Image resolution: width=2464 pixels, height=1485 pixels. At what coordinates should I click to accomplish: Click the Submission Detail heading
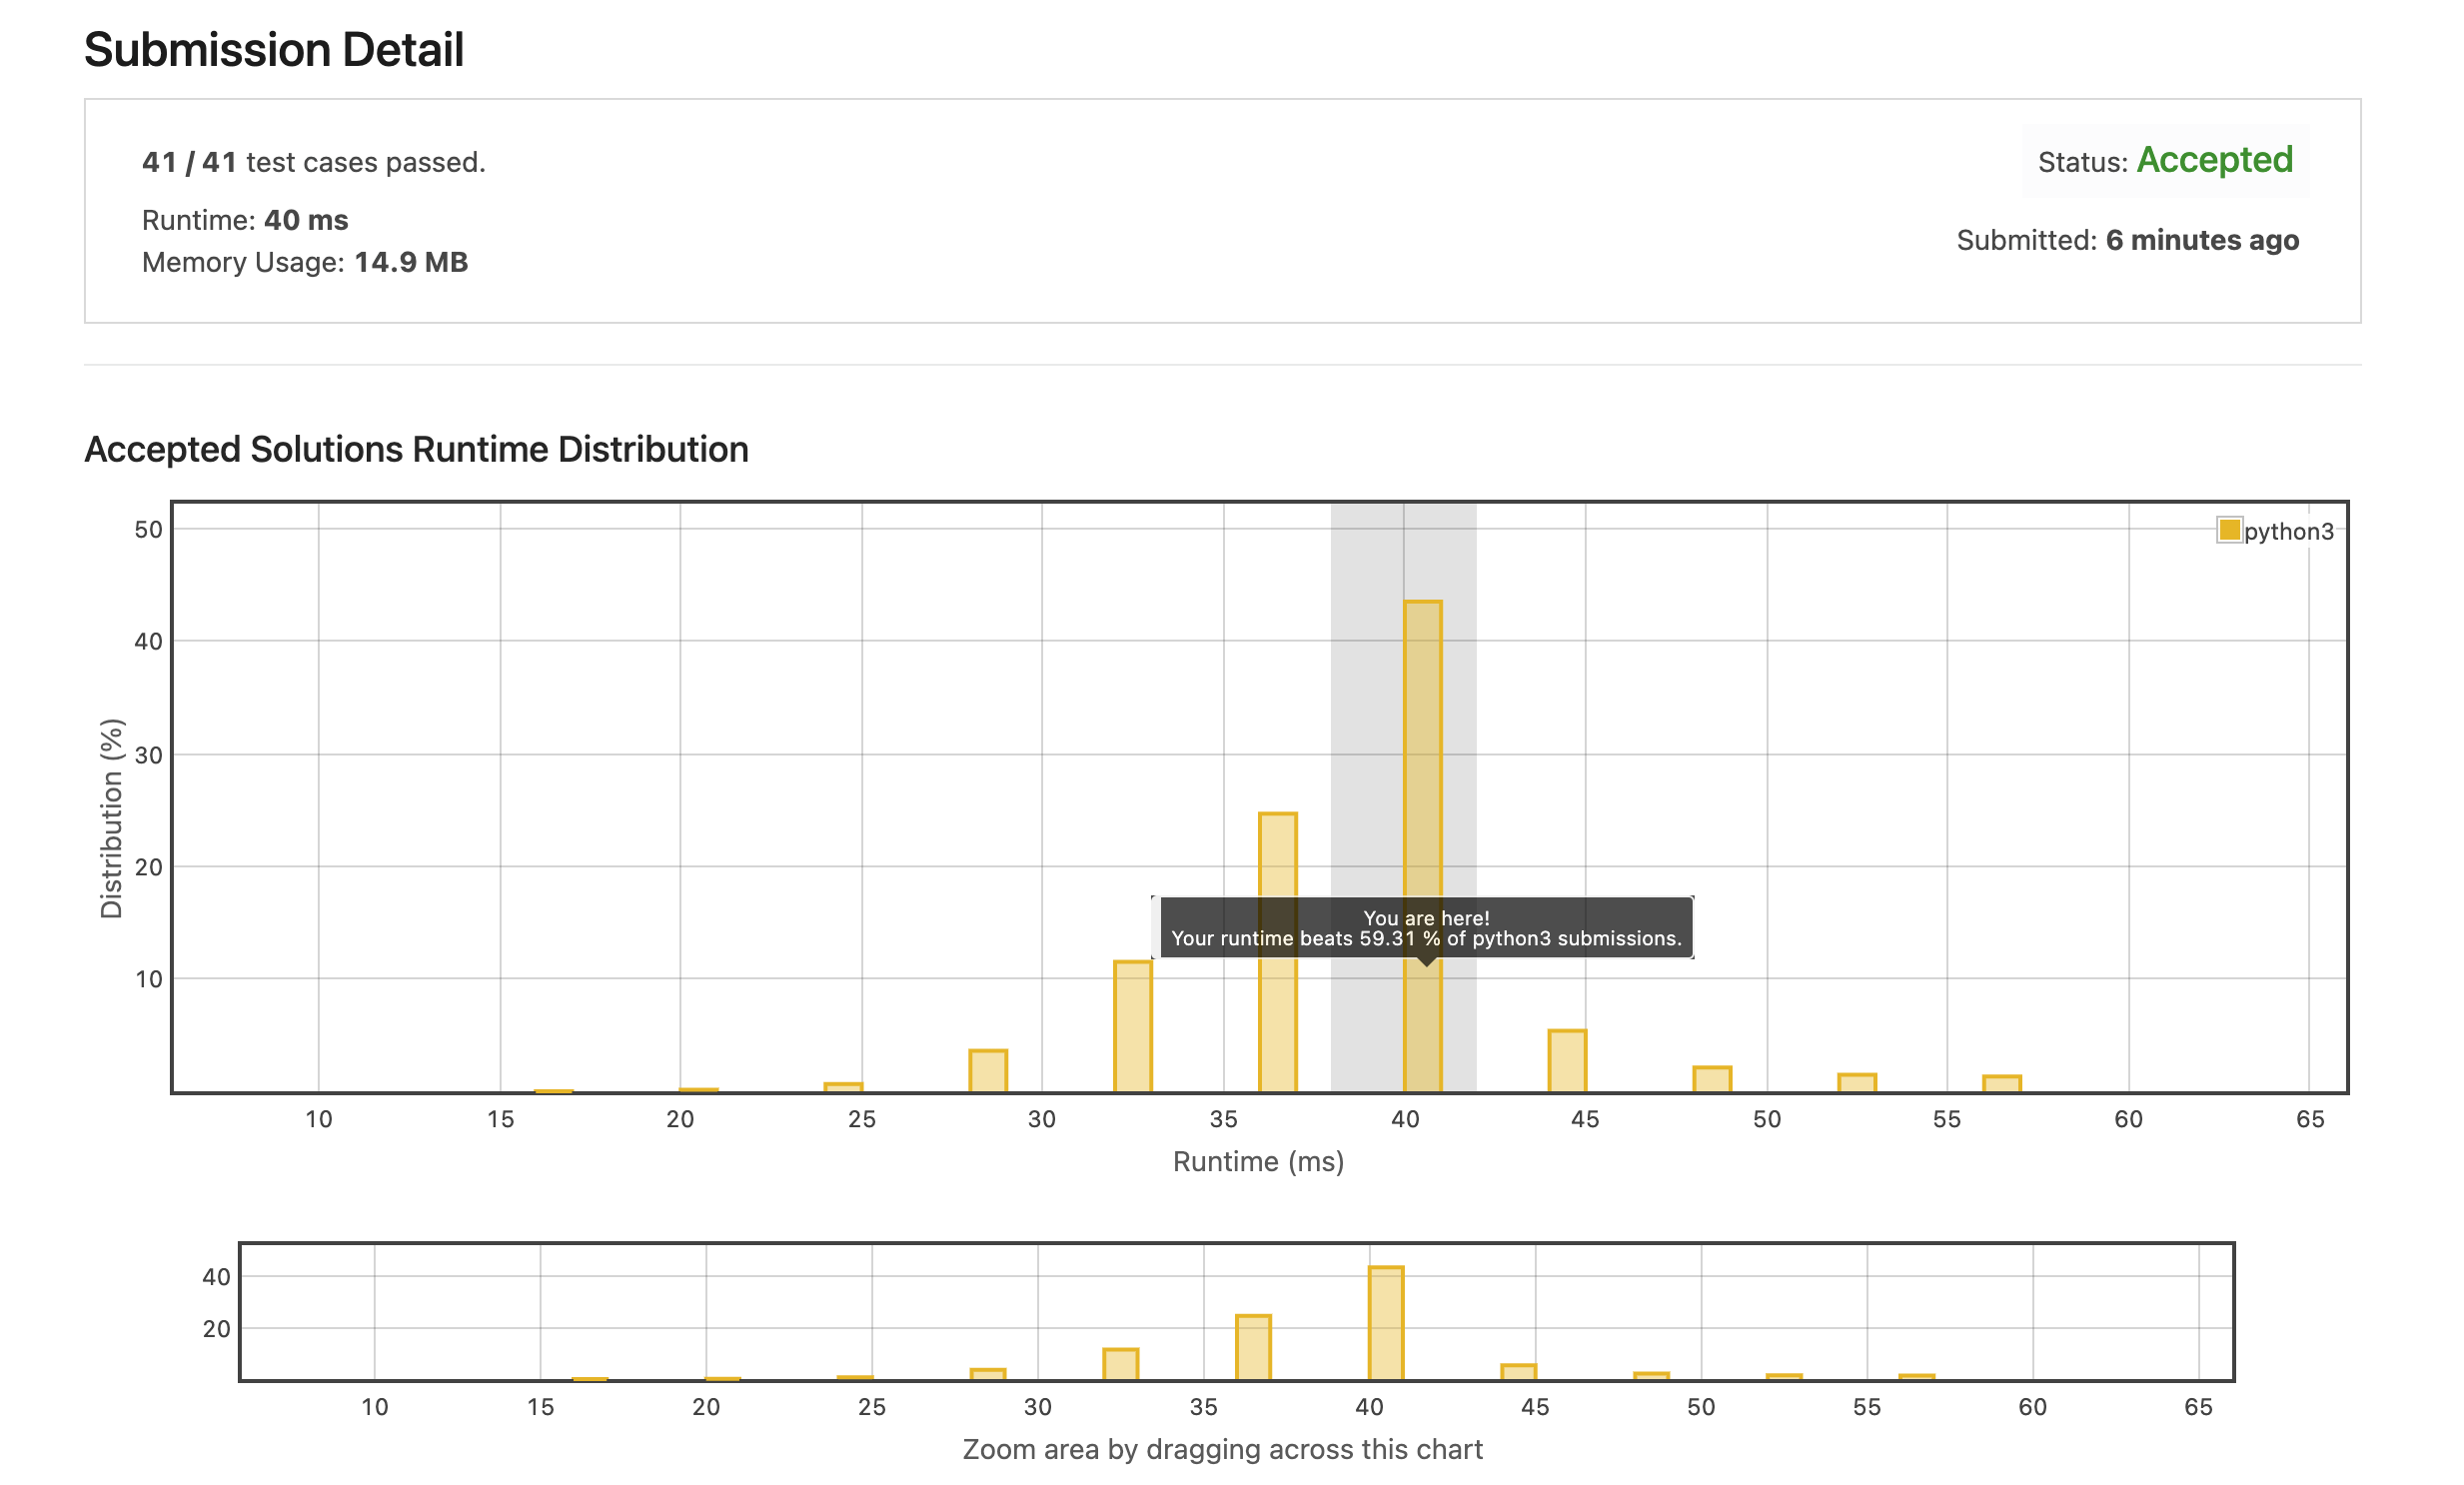274,50
